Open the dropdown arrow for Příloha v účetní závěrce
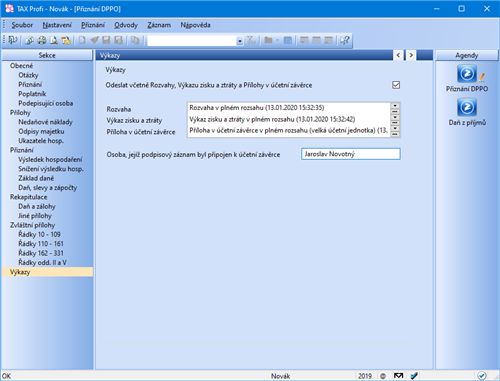Screen dimensions: 500x381 click(x=395, y=128)
